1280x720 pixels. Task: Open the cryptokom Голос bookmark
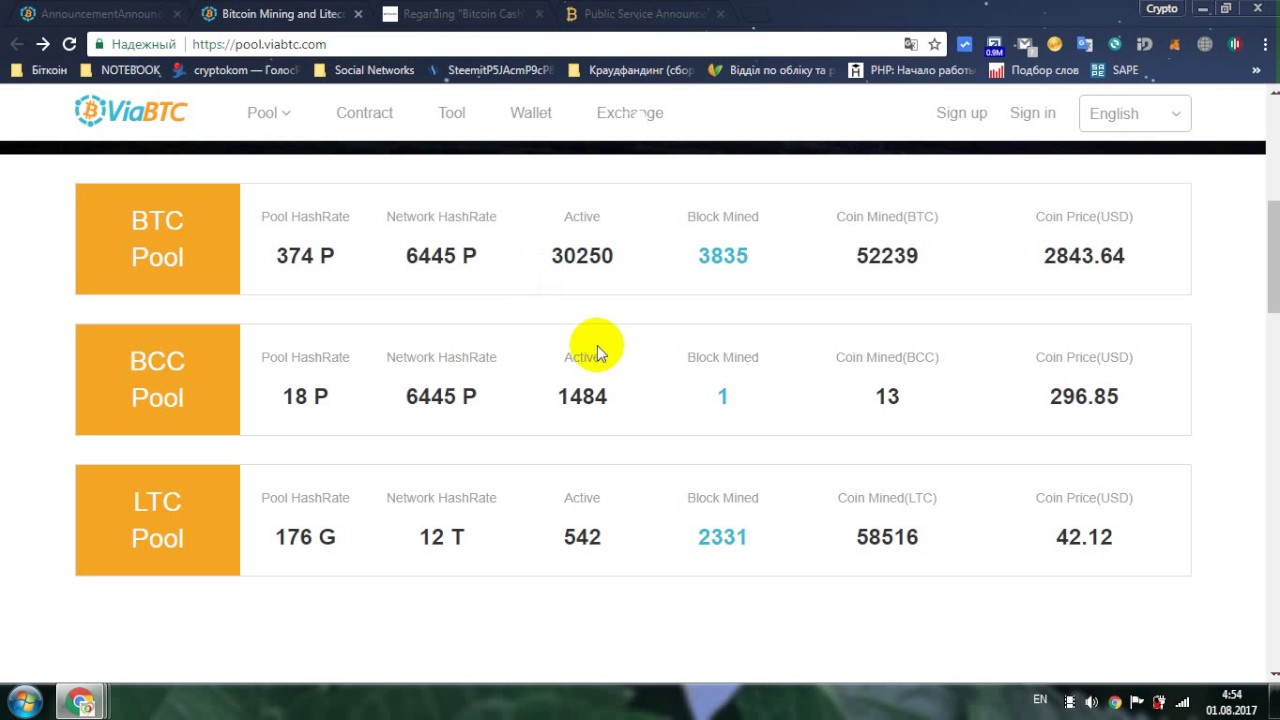click(x=235, y=70)
